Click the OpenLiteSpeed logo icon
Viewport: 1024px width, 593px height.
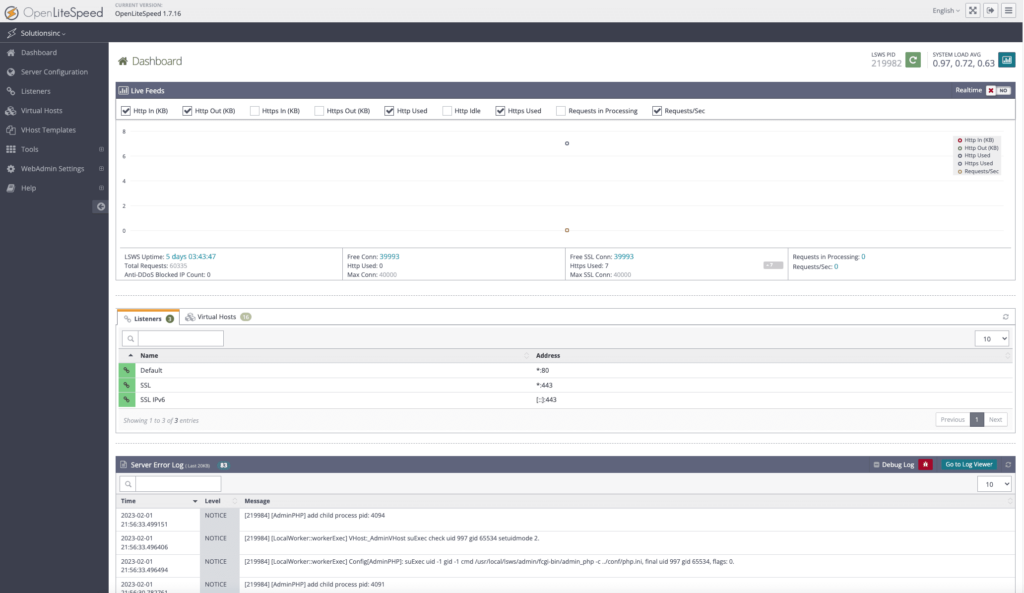[11, 12]
